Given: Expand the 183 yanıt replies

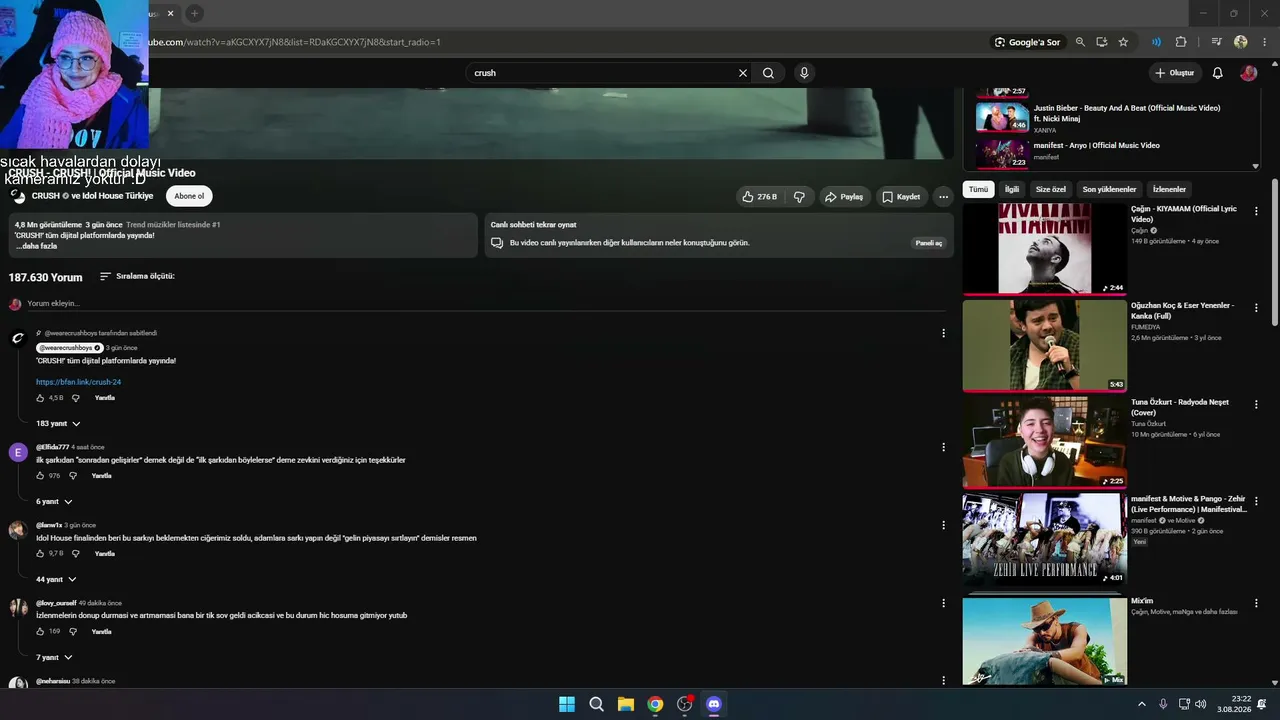Looking at the screenshot, I should tap(58, 424).
